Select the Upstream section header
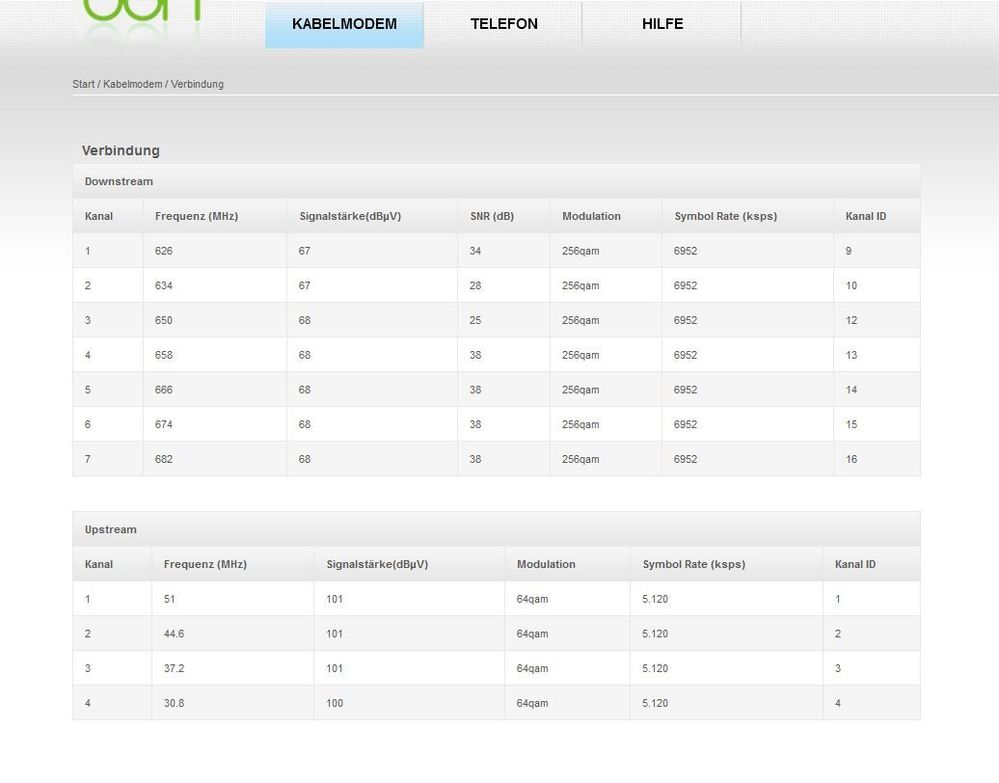Screen dimensions: 999x783 click(x=496, y=529)
